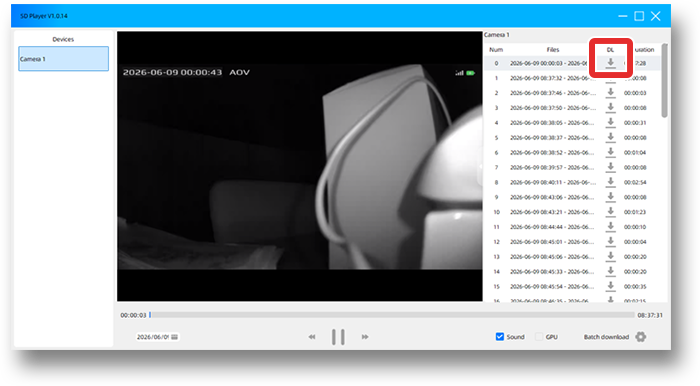
Task: Download recording number 6
Action: [x=610, y=152]
